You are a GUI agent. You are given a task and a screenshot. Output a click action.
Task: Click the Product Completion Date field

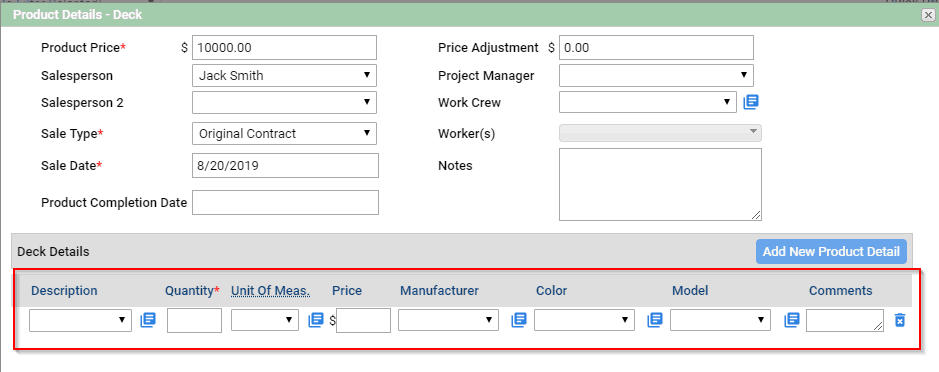click(x=286, y=202)
